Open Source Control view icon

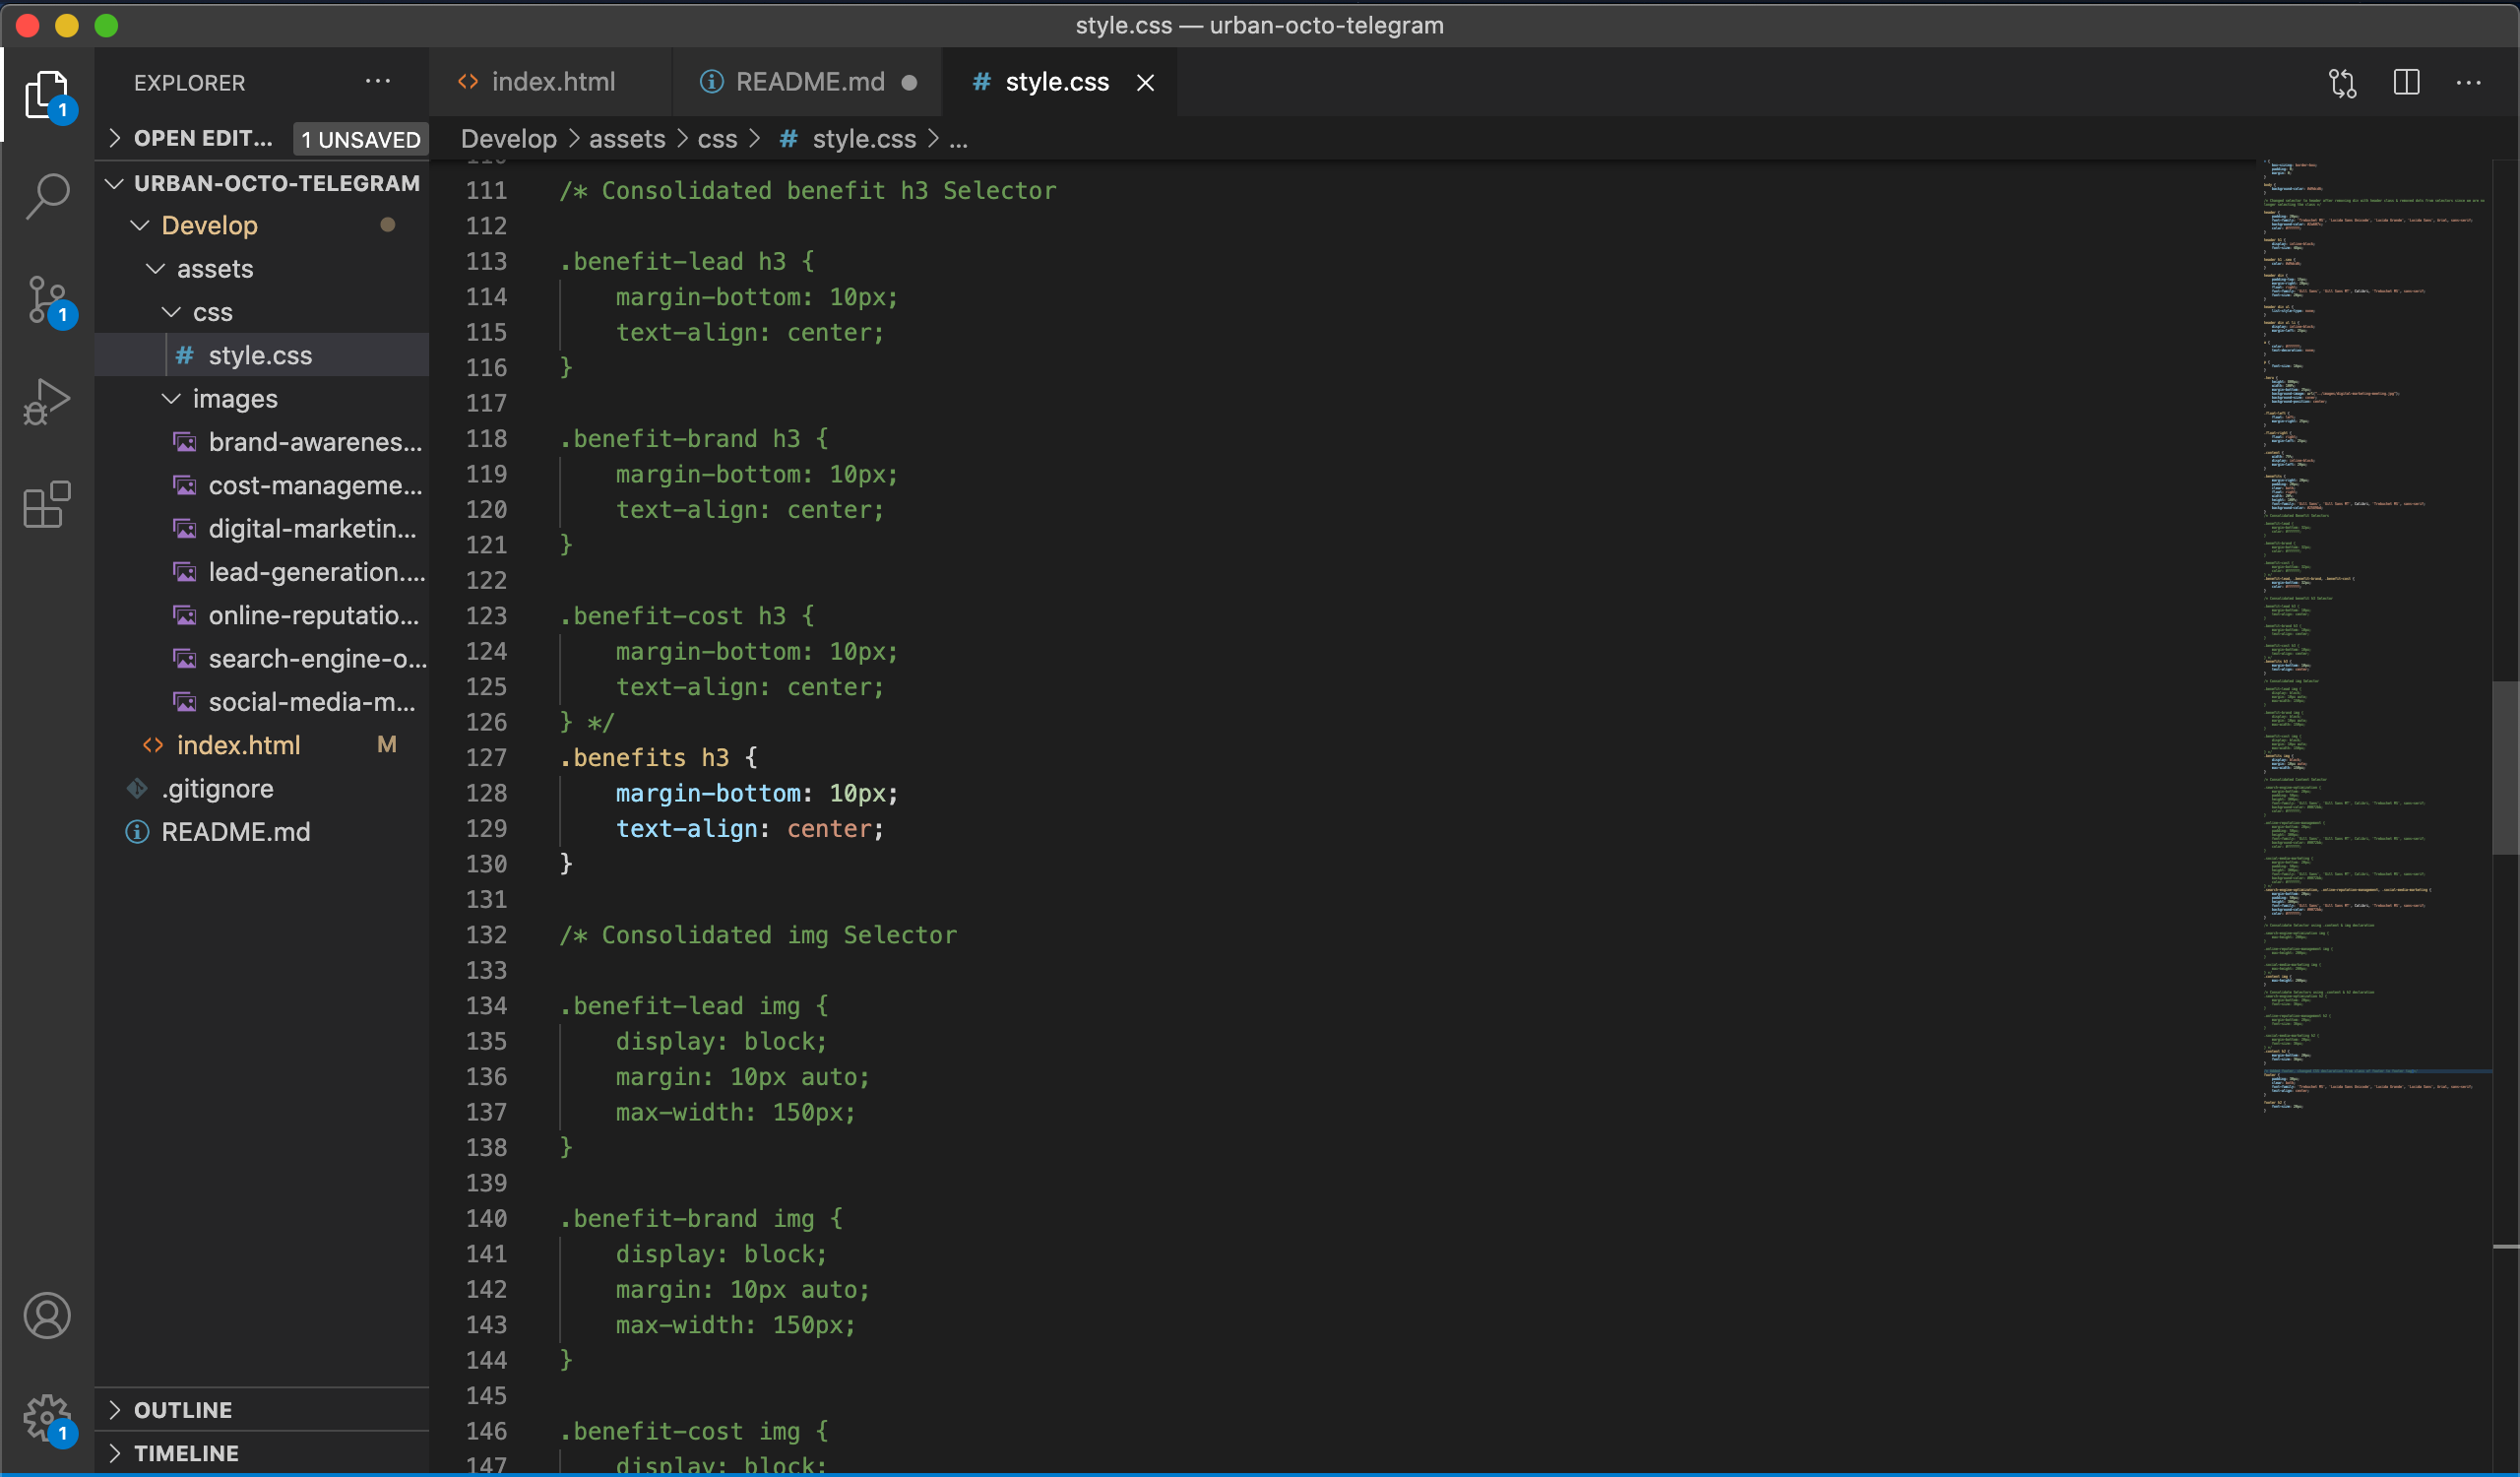[x=47, y=300]
